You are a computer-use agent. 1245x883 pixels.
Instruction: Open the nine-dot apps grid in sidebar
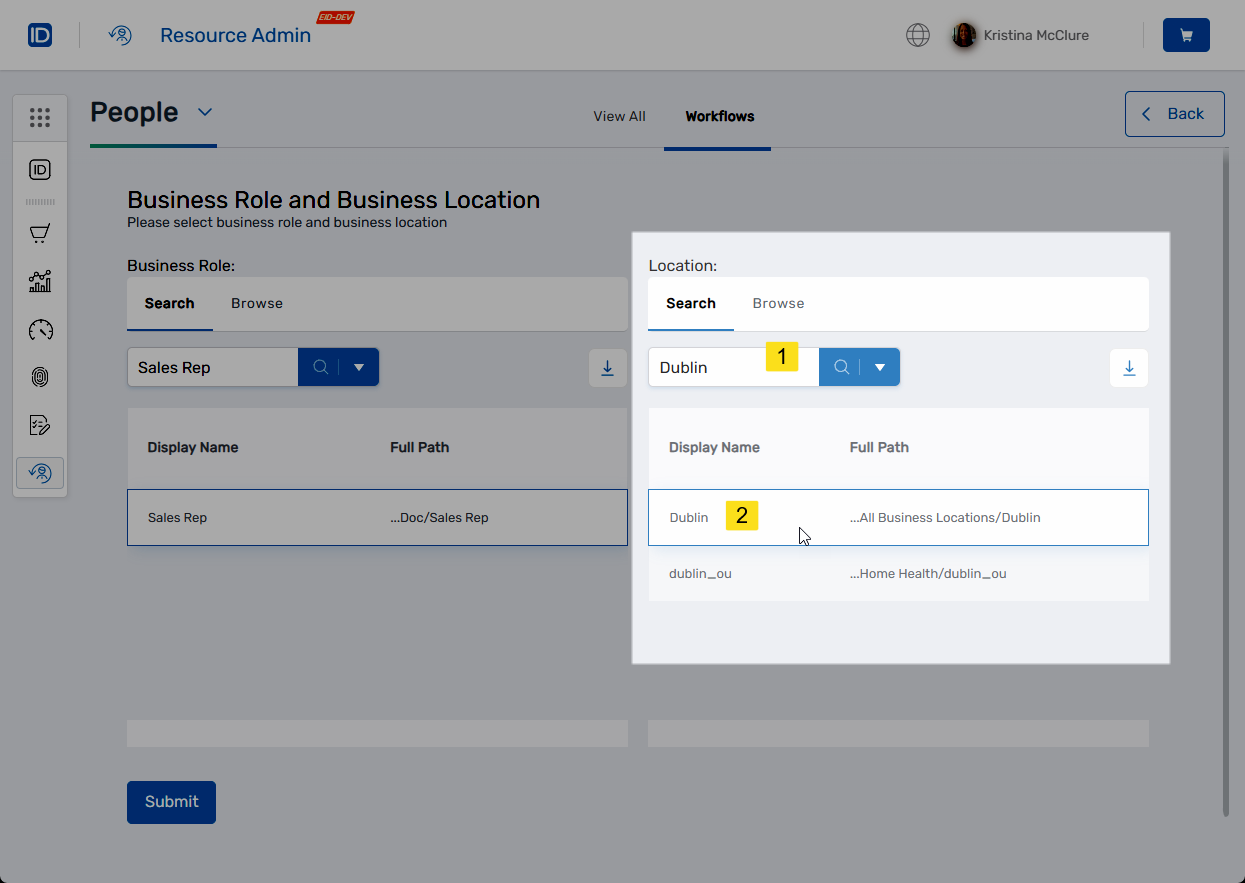pos(40,118)
